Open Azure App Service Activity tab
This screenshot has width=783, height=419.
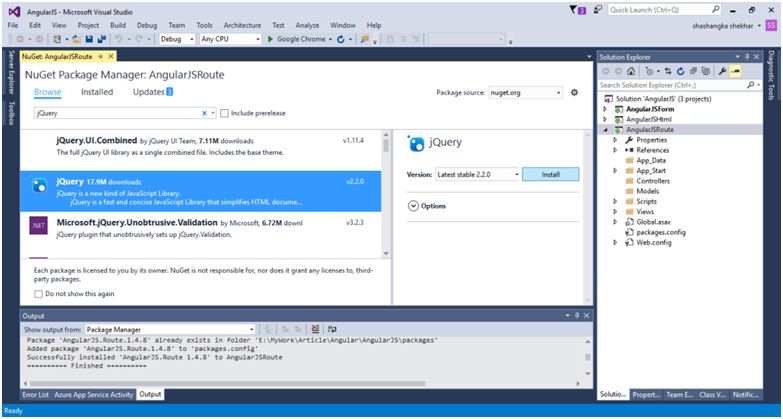[94, 395]
